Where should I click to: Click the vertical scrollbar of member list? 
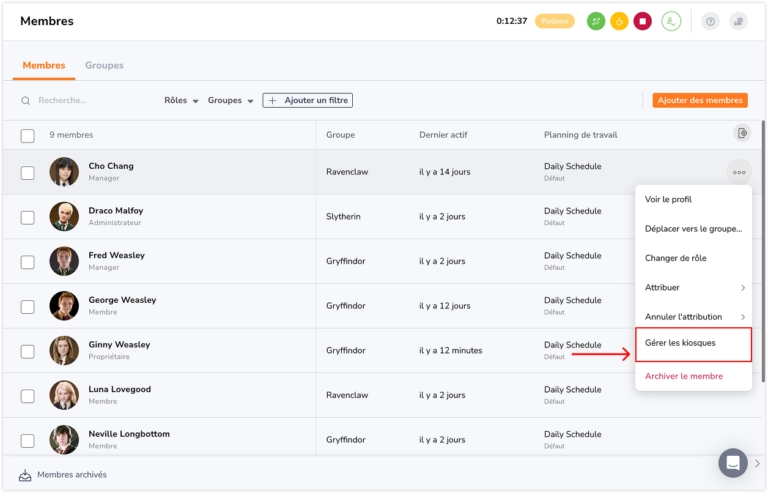pos(762,252)
